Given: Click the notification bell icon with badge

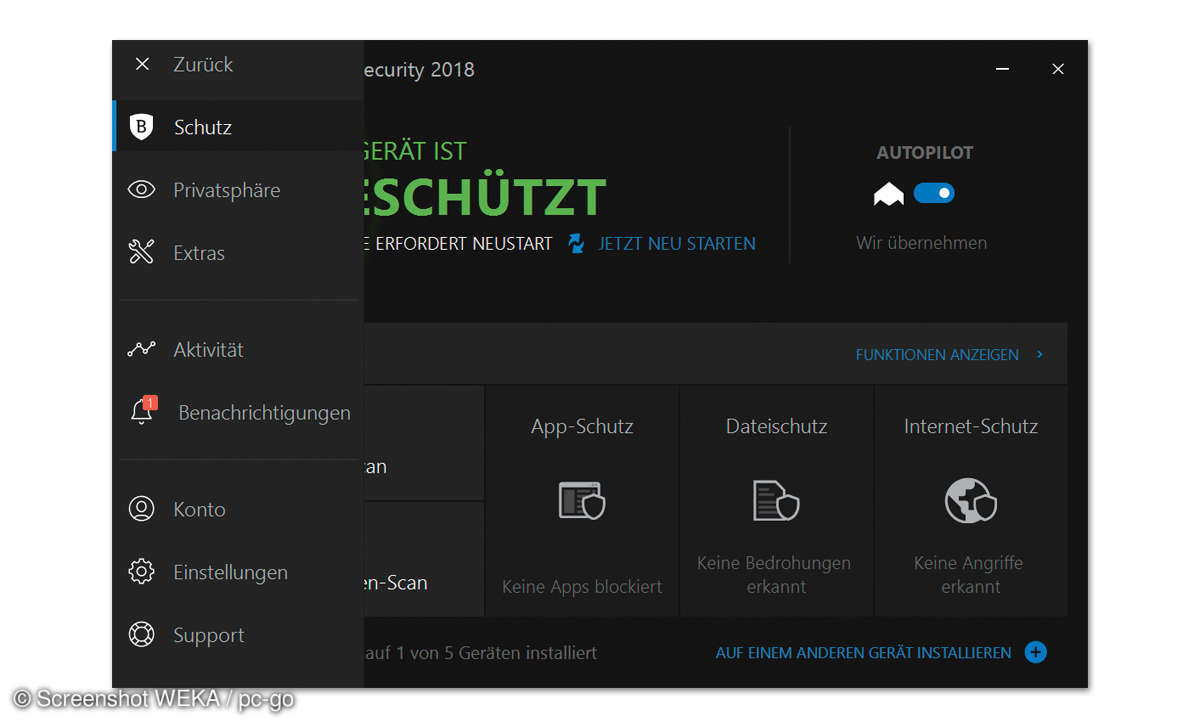Looking at the screenshot, I should [x=143, y=411].
